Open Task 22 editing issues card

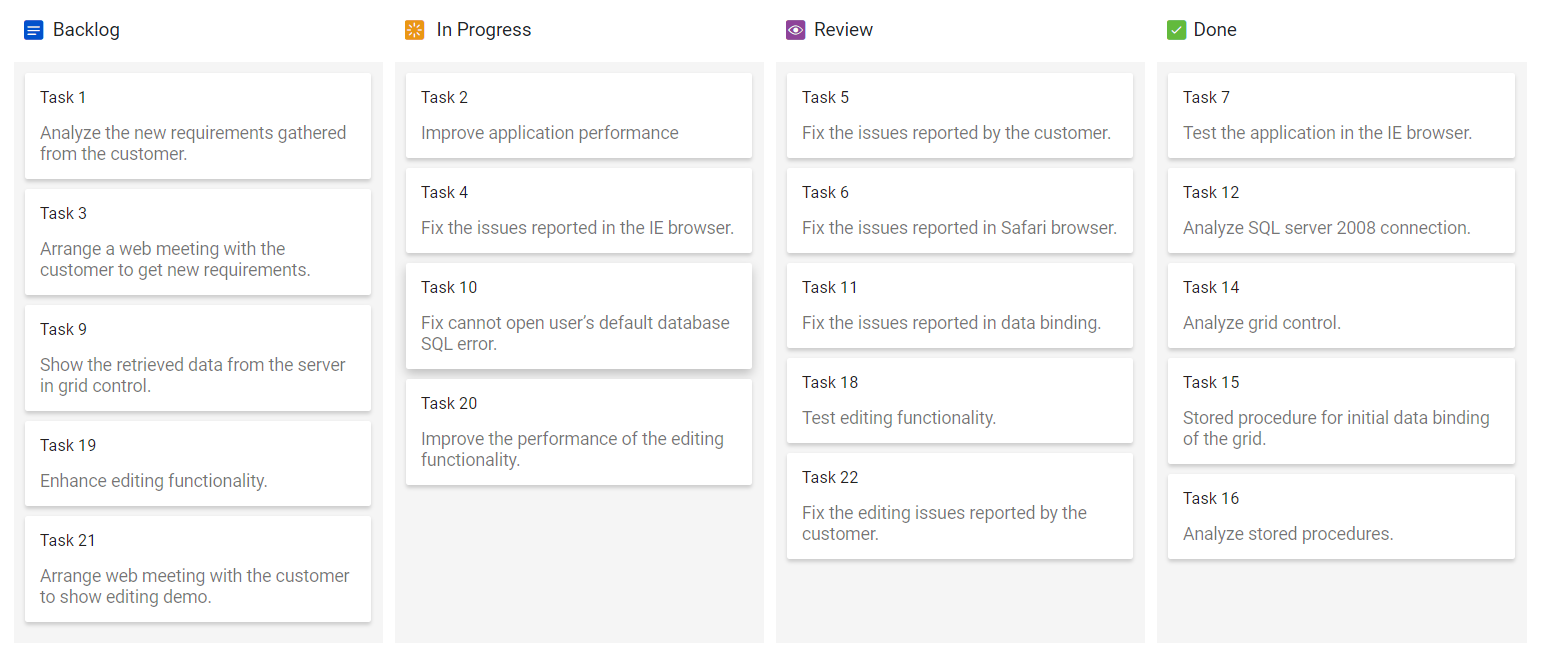coord(960,506)
